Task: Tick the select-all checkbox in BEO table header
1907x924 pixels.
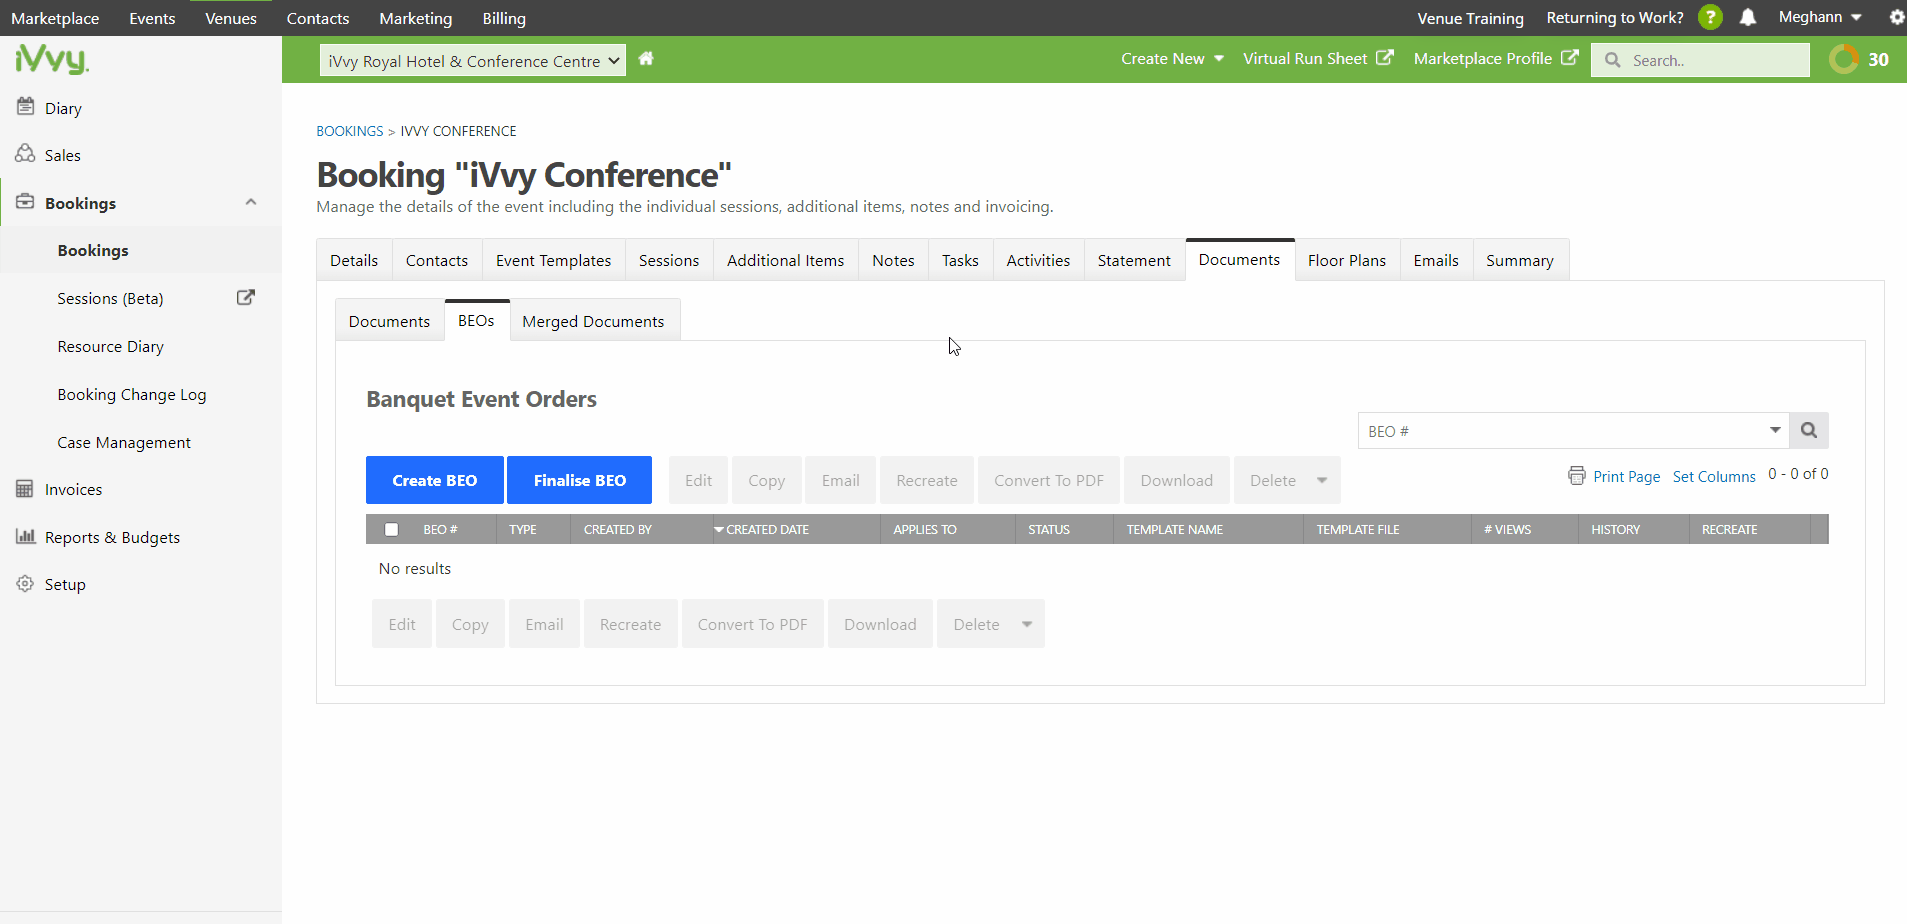Action: coord(391,529)
